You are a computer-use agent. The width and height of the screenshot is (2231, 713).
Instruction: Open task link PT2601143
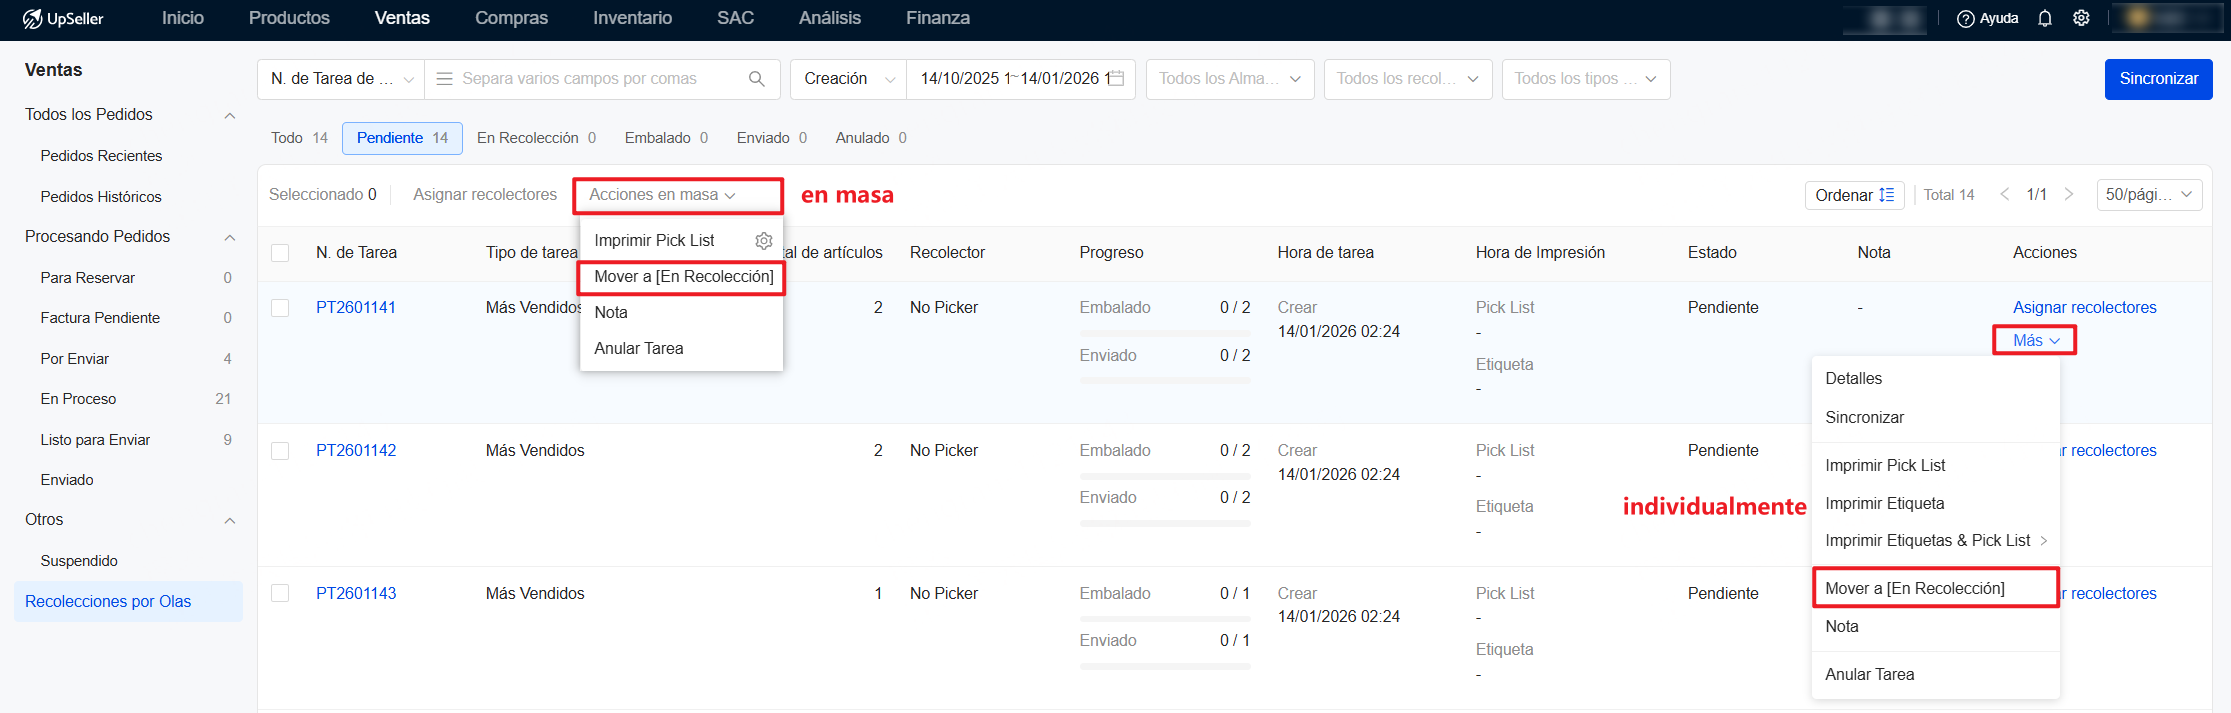(x=356, y=593)
